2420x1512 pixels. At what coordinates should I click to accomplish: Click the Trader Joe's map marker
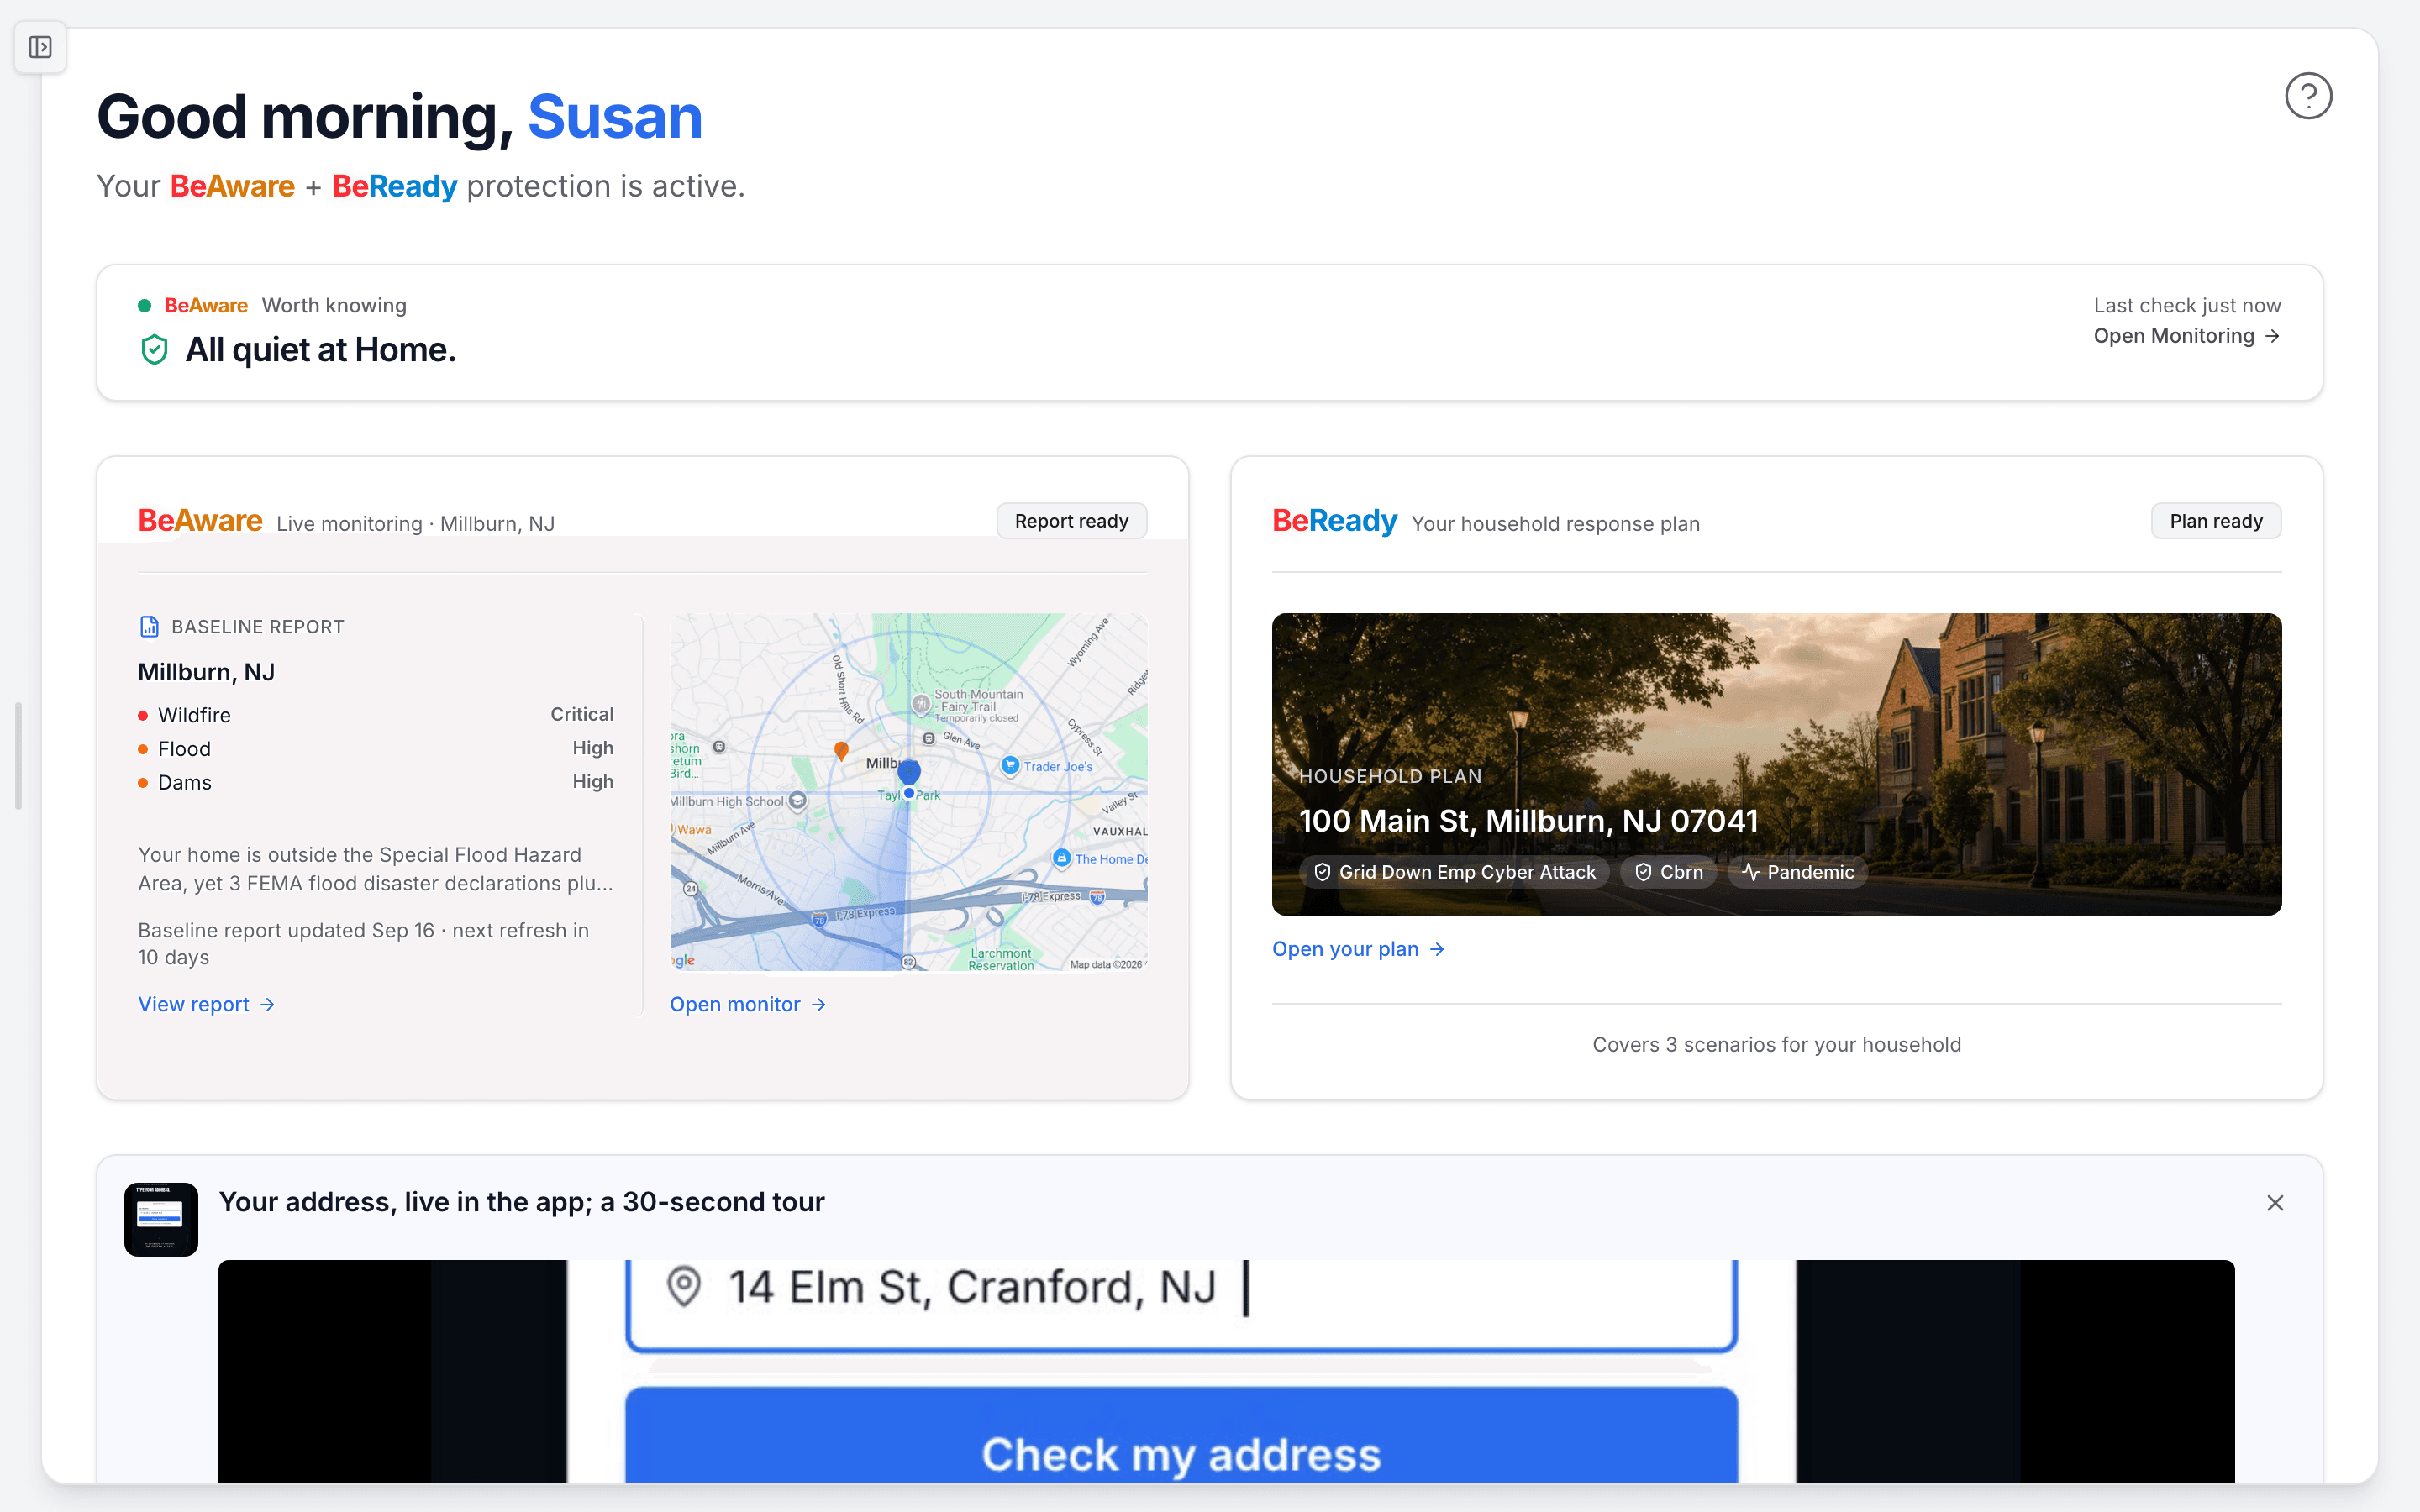(1010, 766)
